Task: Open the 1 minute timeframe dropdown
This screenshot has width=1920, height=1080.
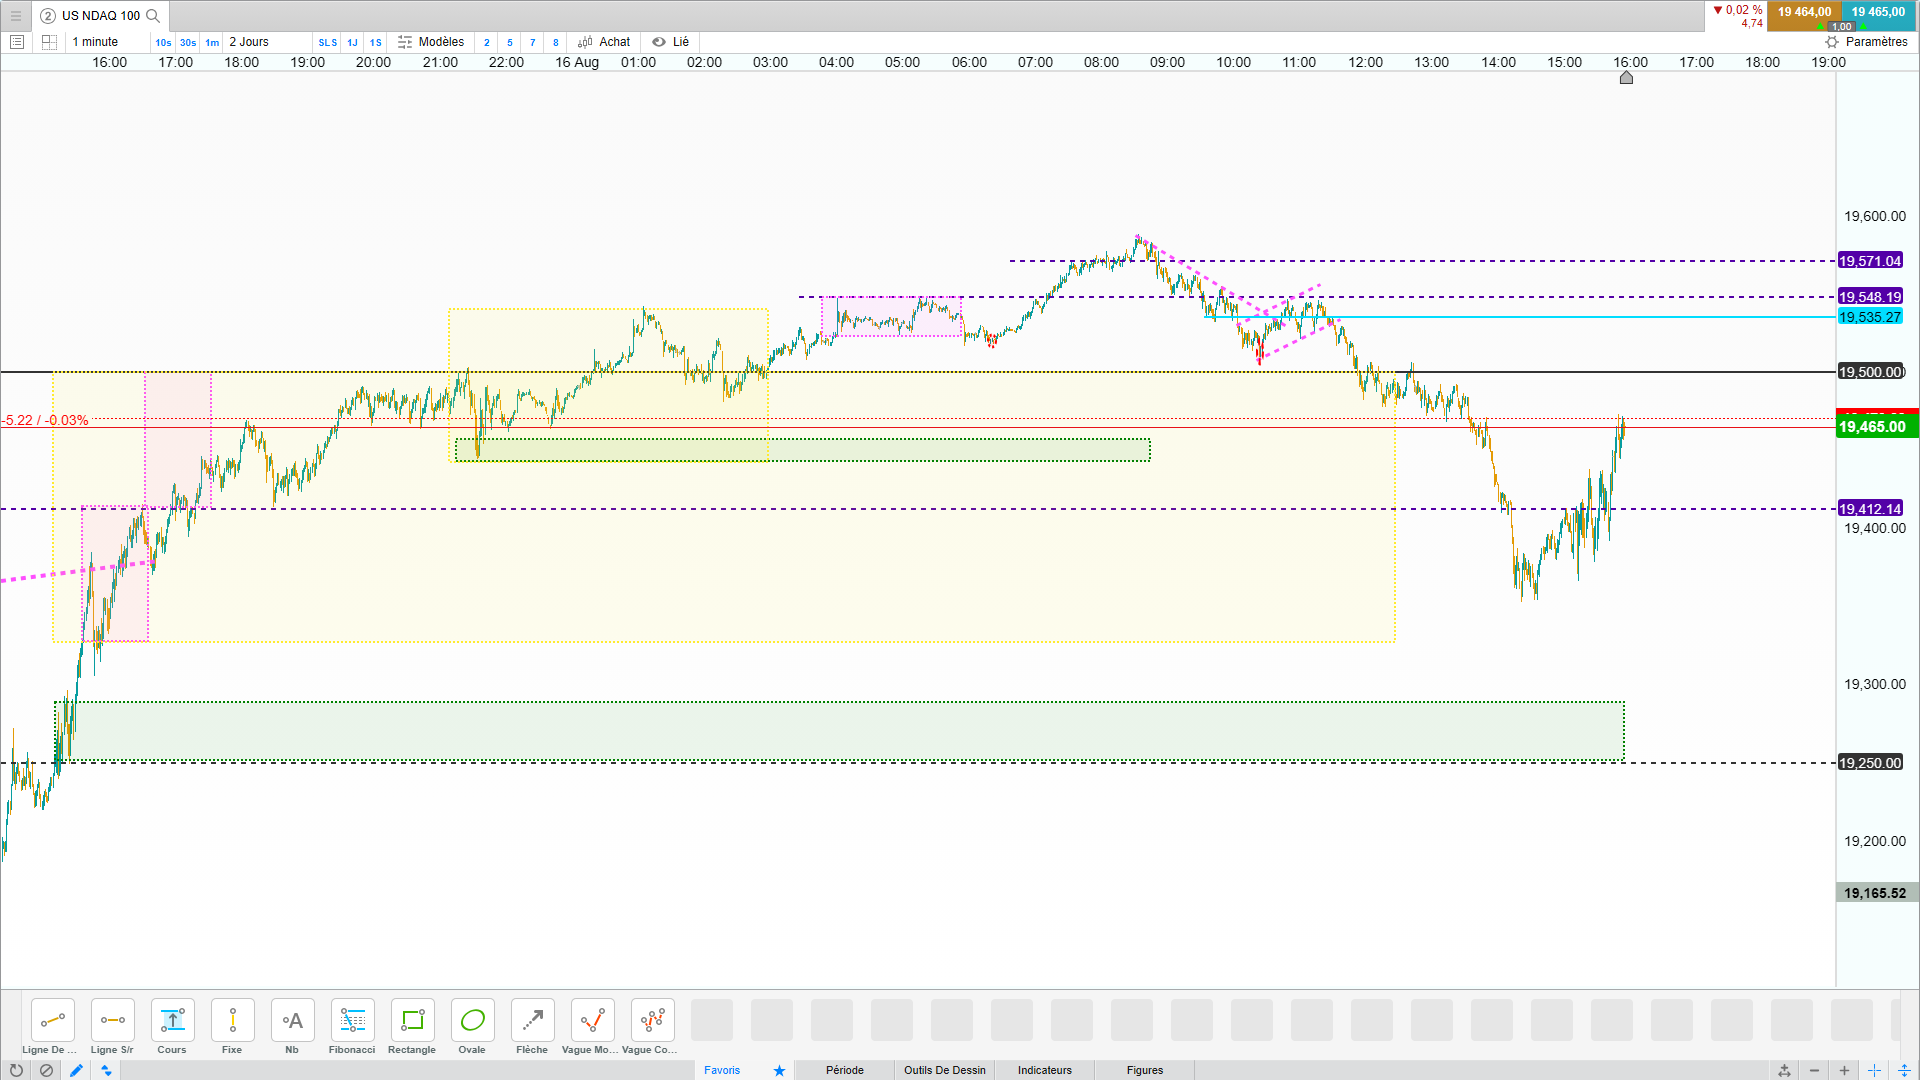Action: coord(95,42)
